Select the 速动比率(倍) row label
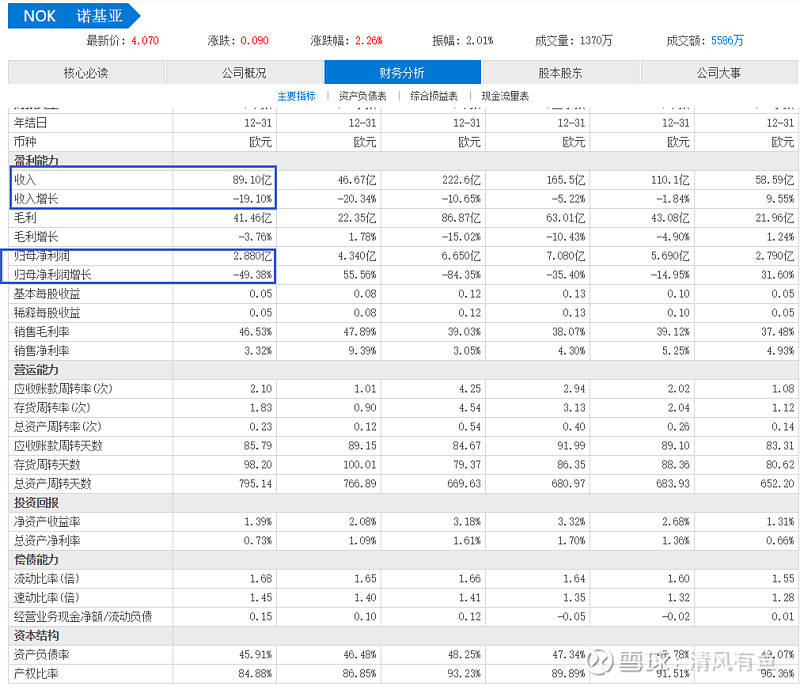Screen dimensions: 800x686 click(46, 597)
